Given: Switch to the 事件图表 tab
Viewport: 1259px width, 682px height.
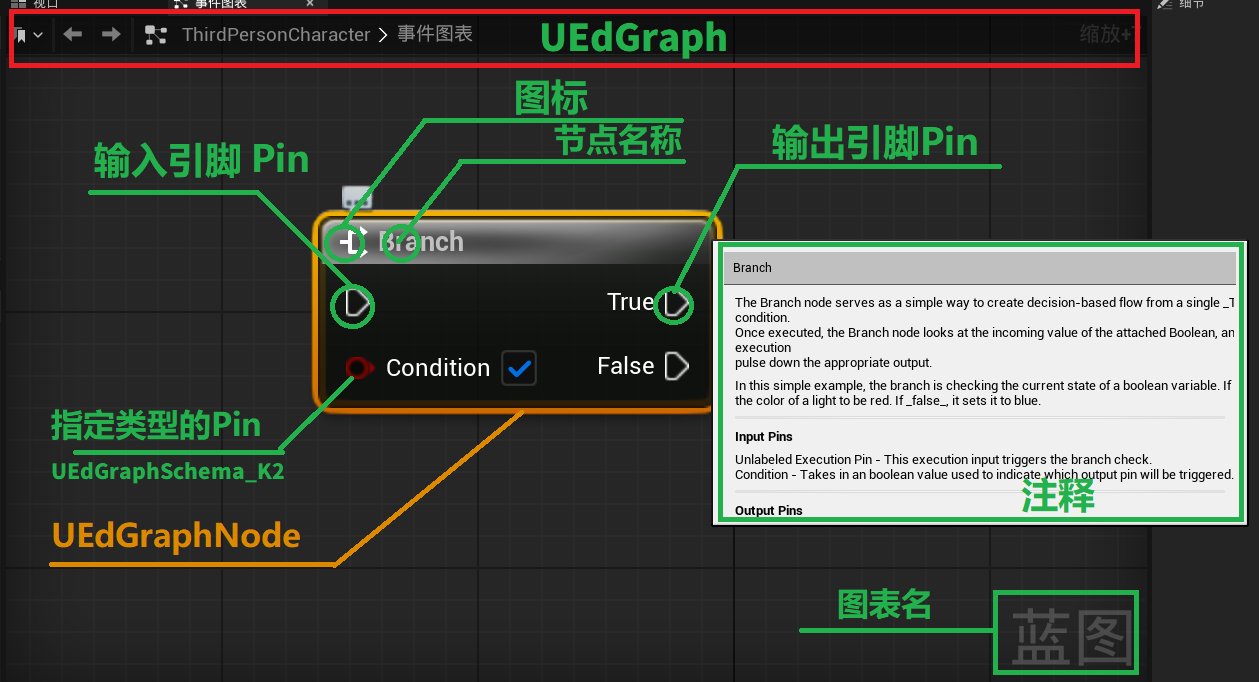Looking at the screenshot, I should coord(221,4).
